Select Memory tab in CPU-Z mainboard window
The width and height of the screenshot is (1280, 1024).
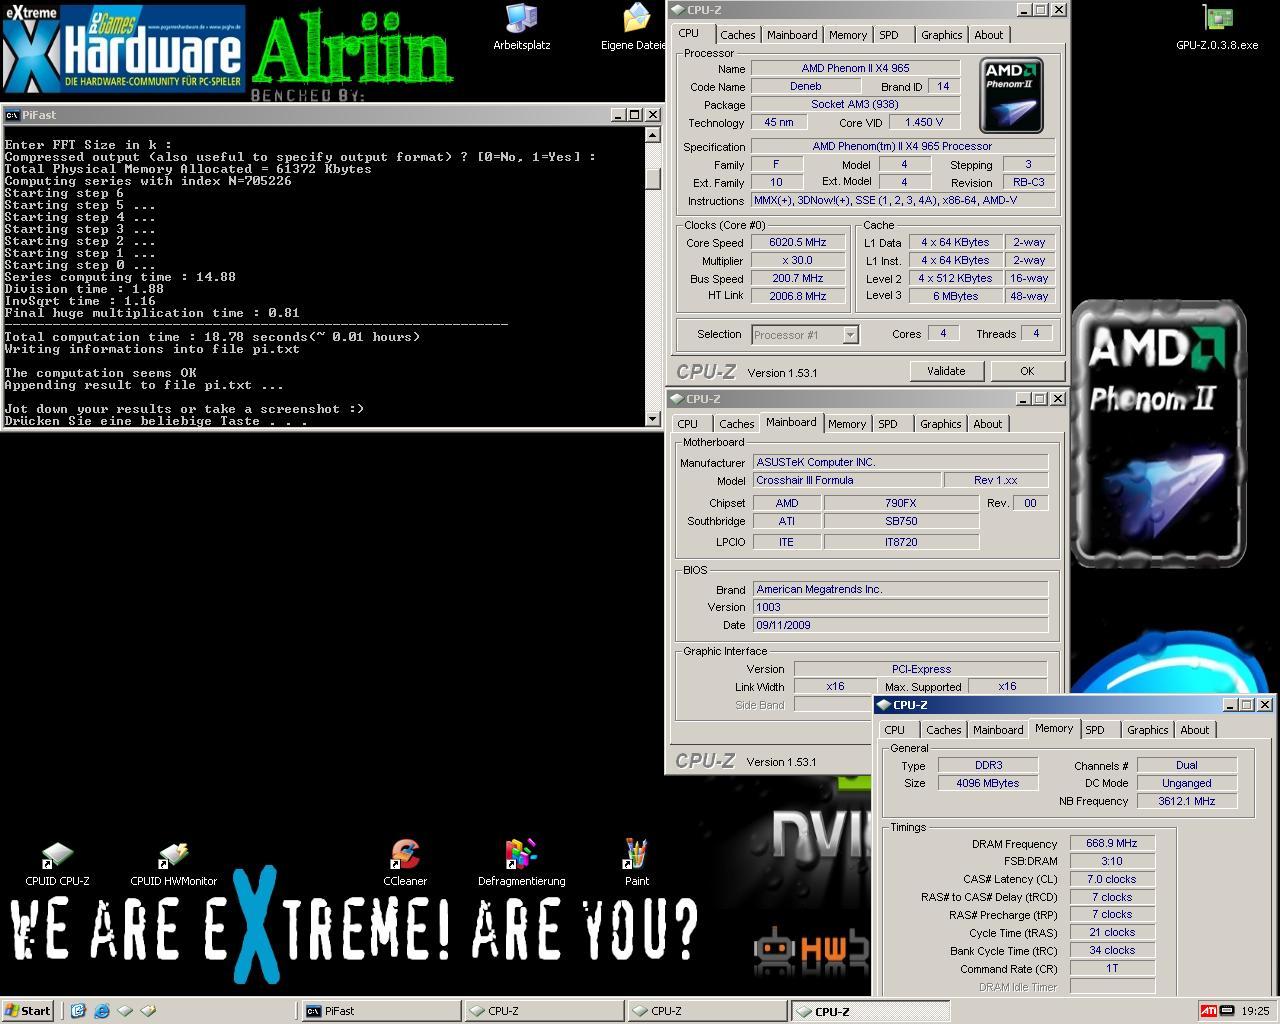pyautogui.click(x=847, y=424)
